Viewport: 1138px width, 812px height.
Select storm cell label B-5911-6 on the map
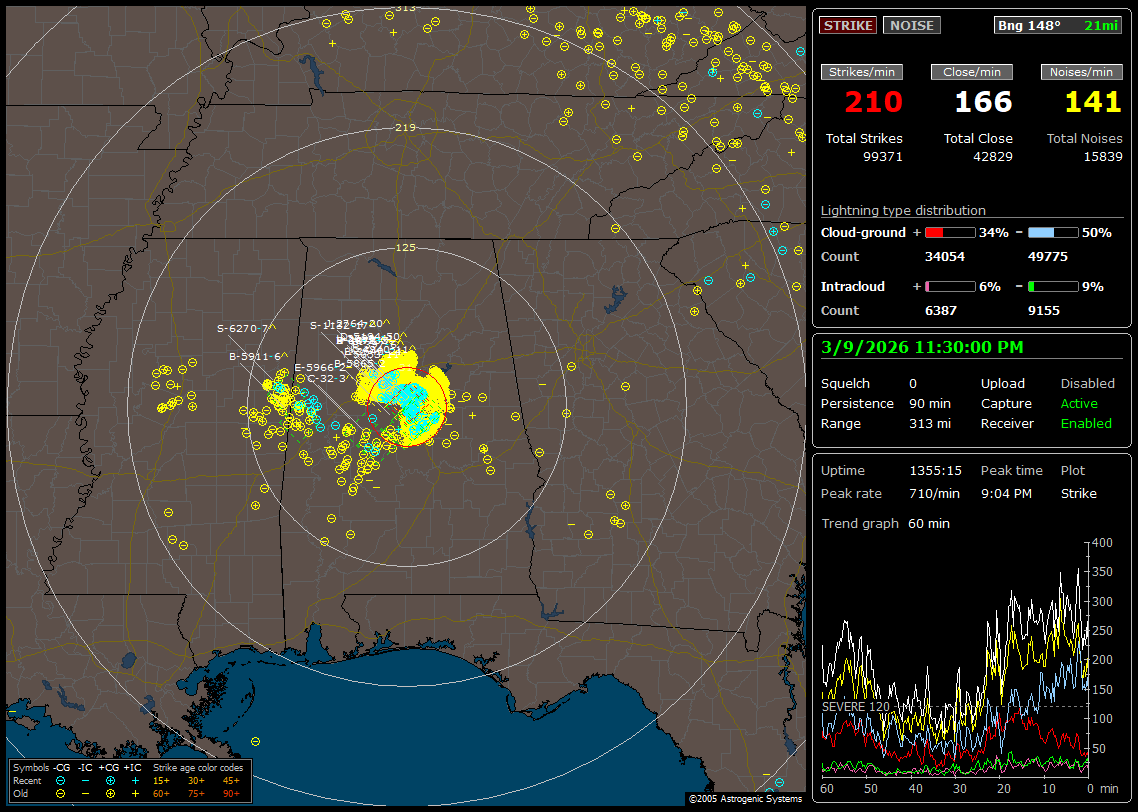point(254,356)
